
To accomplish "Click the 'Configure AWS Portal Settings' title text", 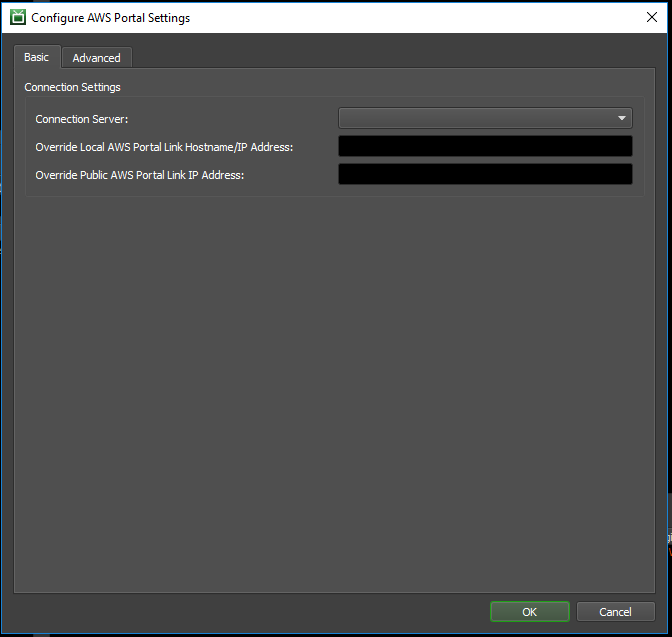I will click(x=110, y=18).
